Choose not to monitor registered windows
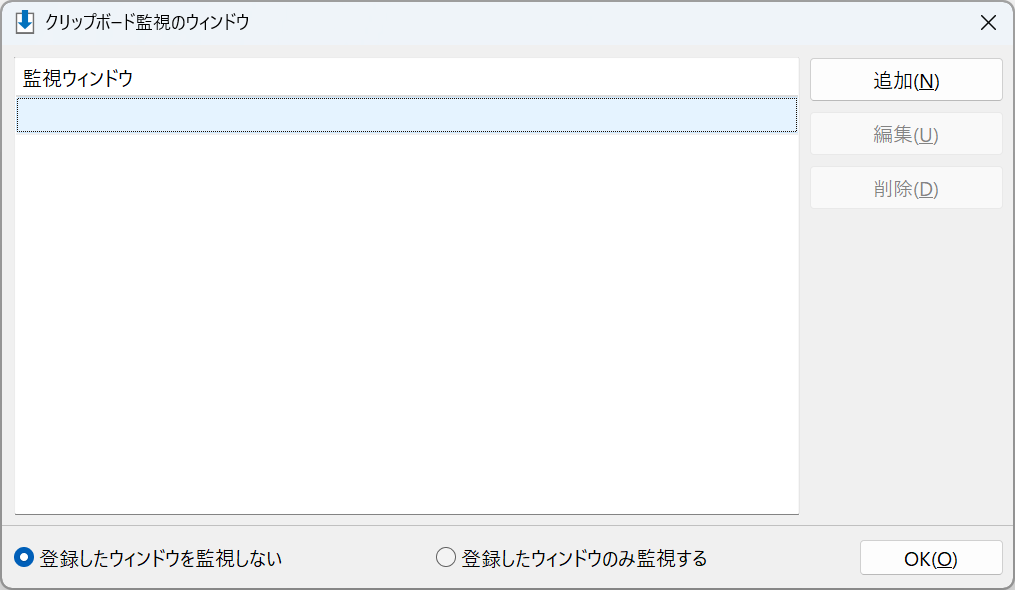 click(24, 558)
